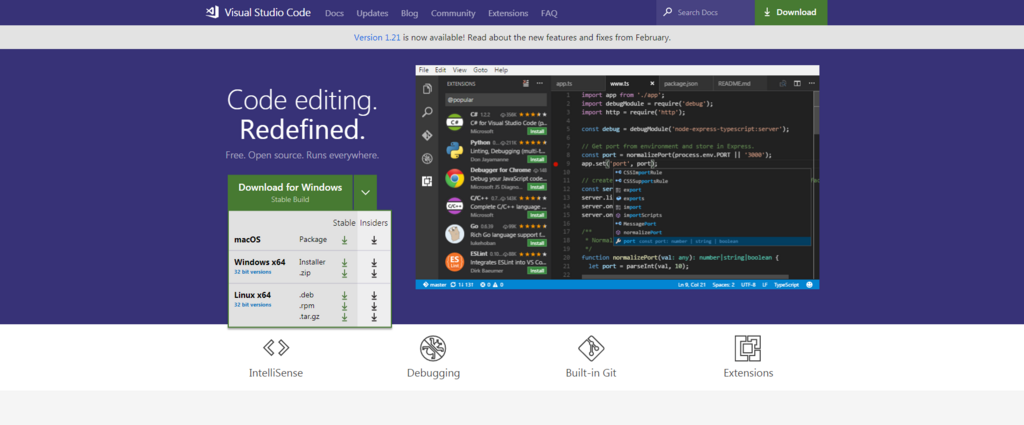
Task: Click Install for the Python extension
Action: pyautogui.click(x=537, y=159)
